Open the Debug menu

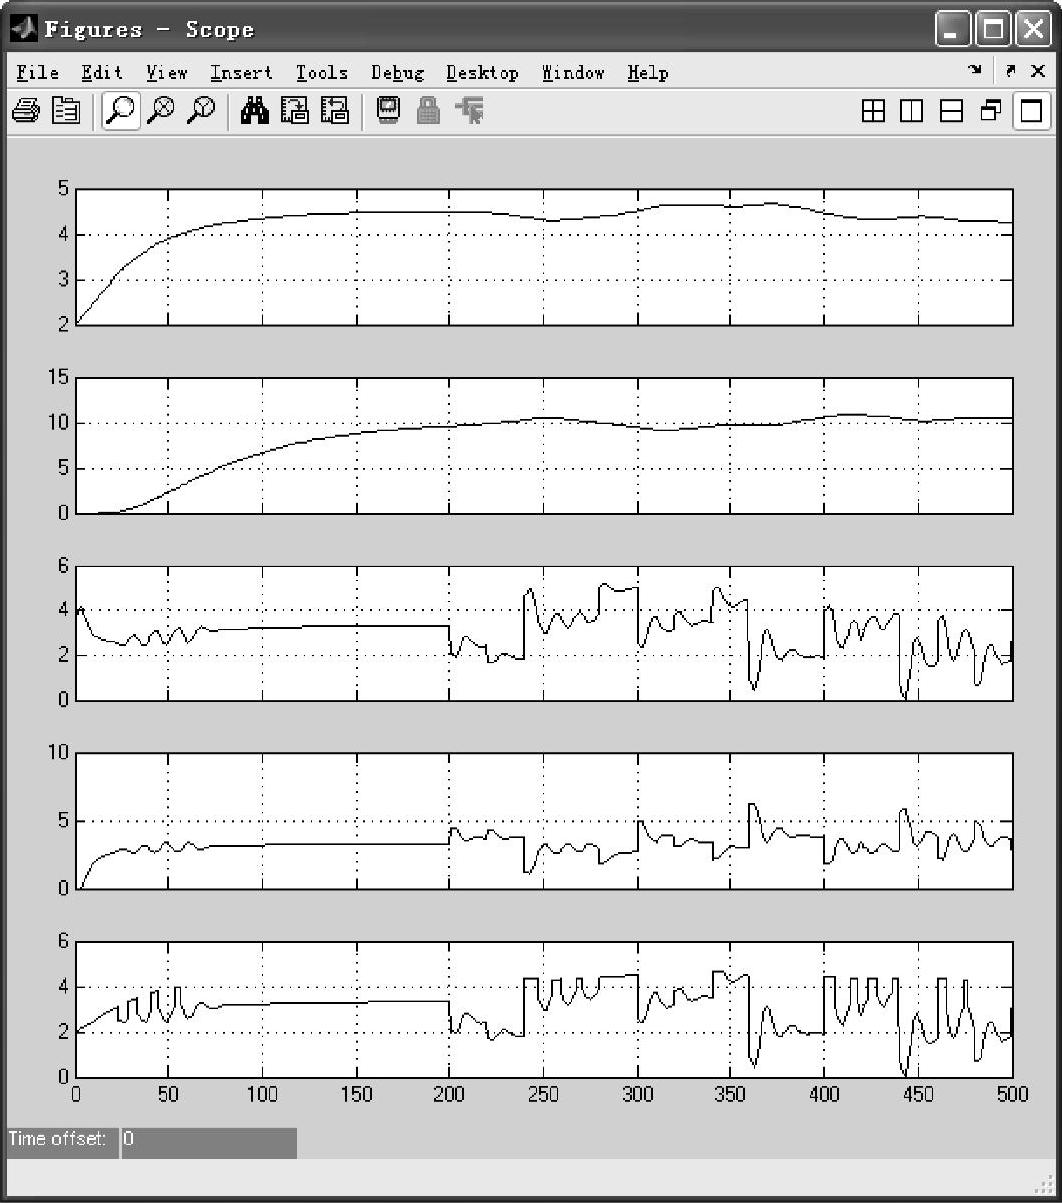click(397, 72)
